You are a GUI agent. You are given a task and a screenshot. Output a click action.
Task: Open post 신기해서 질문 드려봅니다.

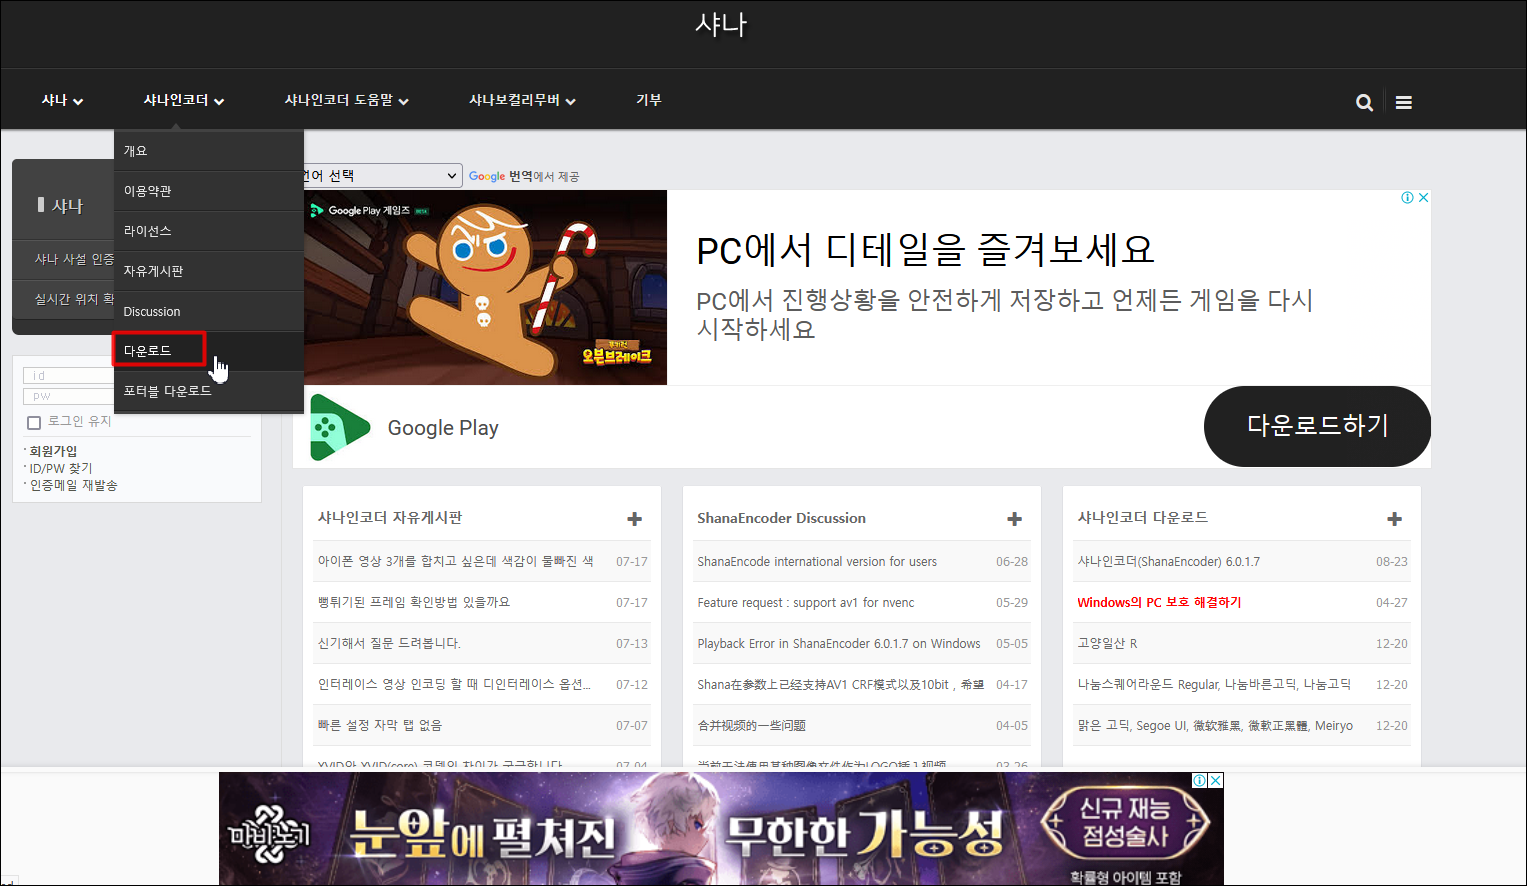point(389,643)
